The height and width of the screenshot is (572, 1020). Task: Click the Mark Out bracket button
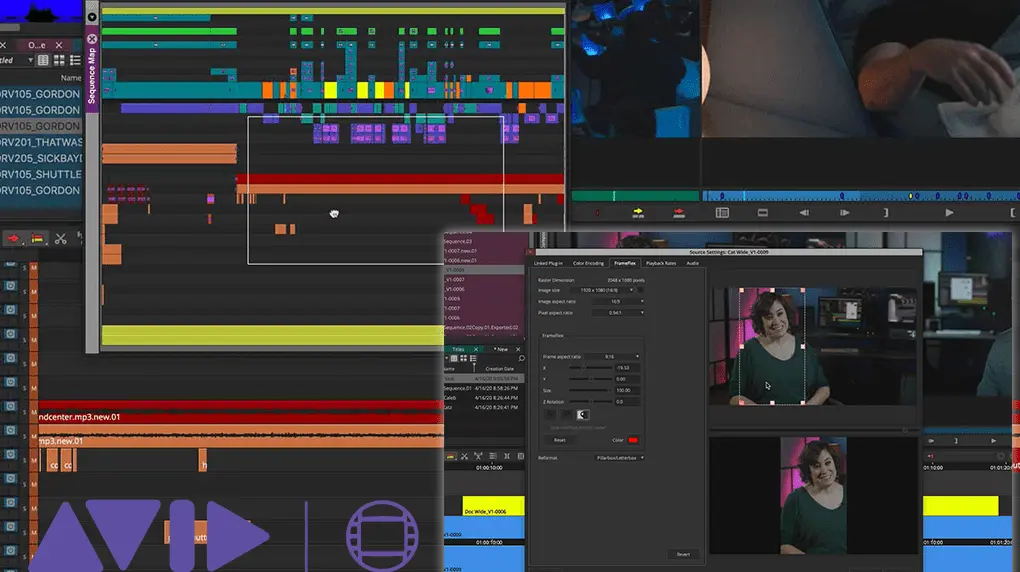pyautogui.click(x=885, y=212)
